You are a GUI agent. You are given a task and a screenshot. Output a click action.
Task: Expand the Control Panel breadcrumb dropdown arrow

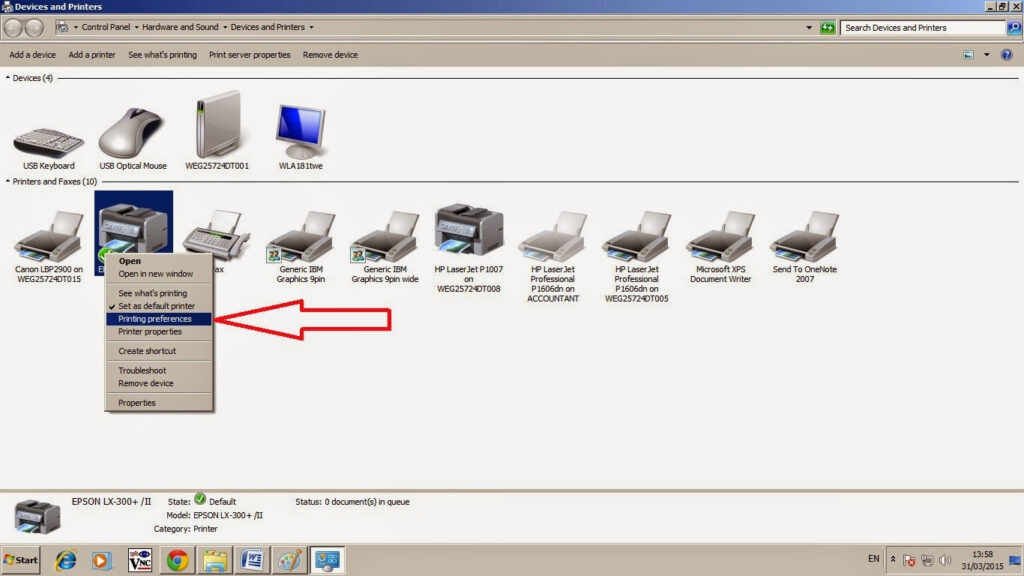tap(136, 27)
